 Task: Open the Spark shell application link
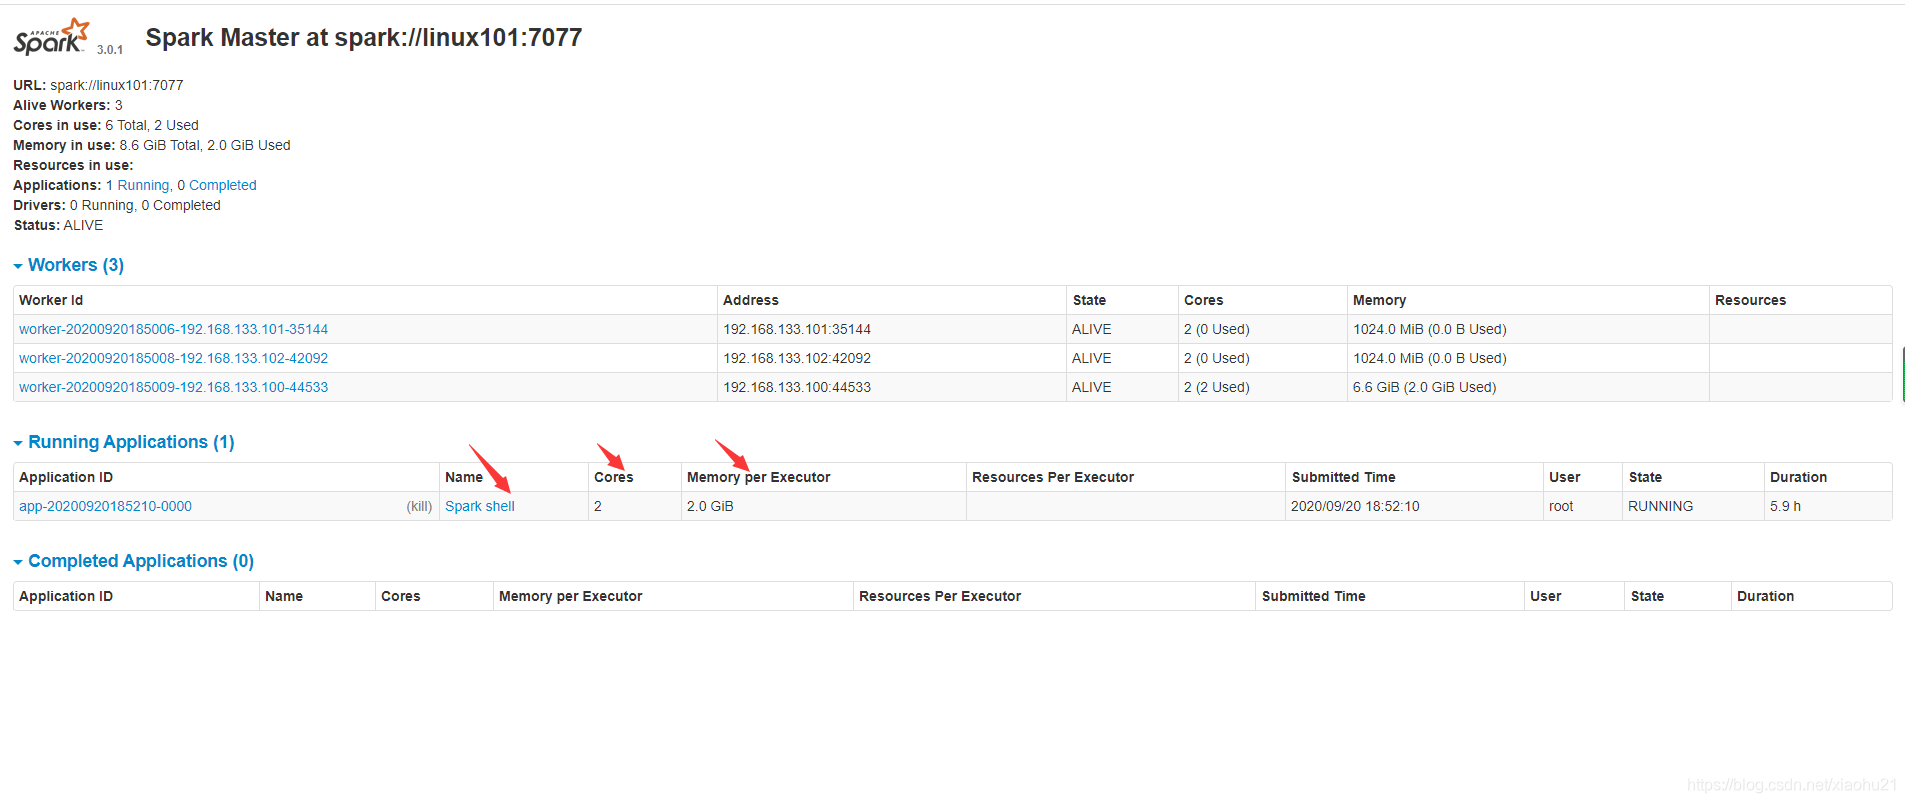(x=480, y=506)
